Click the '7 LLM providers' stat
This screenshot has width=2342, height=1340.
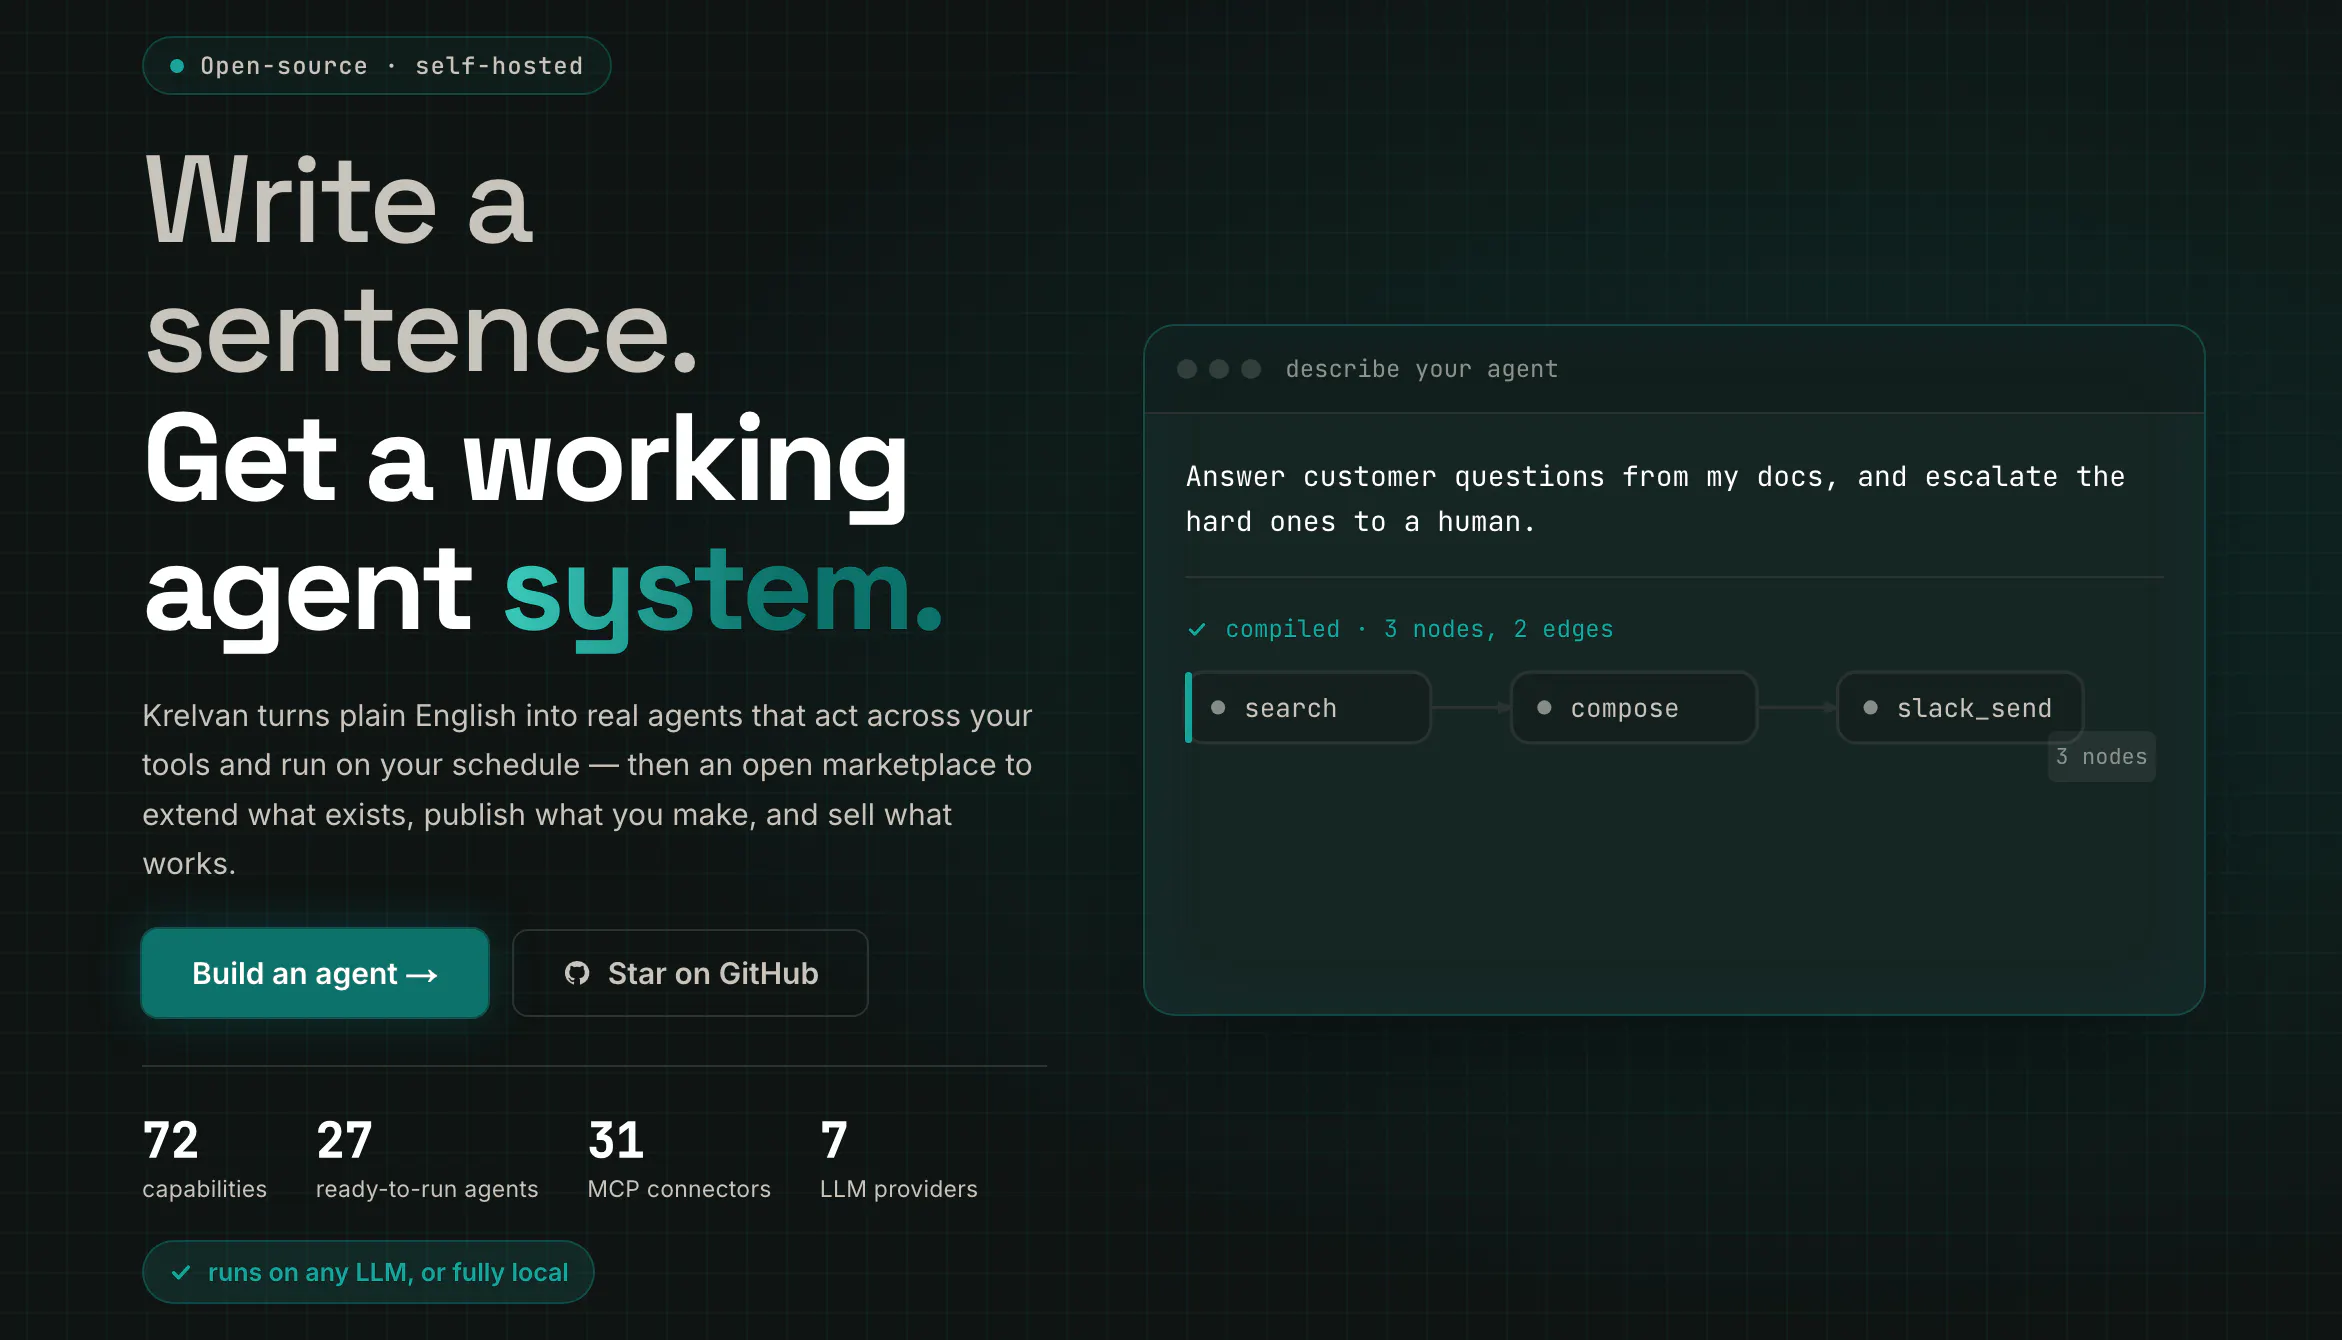point(899,1159)
